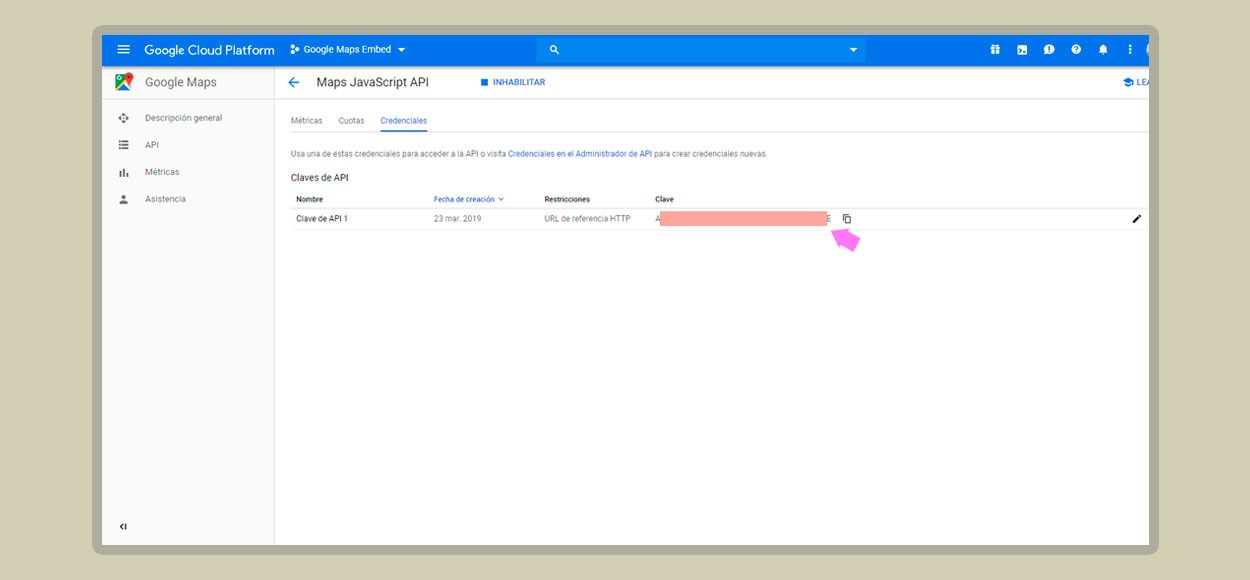Switch to the Métricas tab
This screenshot has width=1250, height=580.
pyautogui.click(x=306, y=121)
